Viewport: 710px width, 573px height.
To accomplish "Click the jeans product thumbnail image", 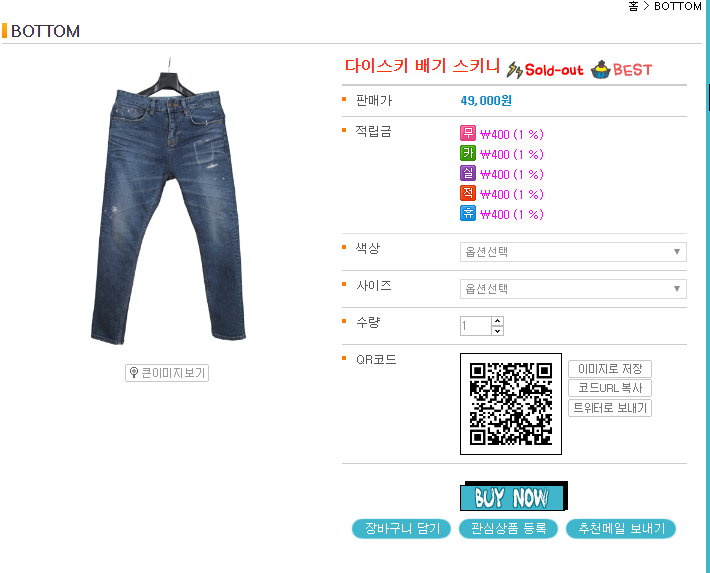I will click(x=168, y=202).
